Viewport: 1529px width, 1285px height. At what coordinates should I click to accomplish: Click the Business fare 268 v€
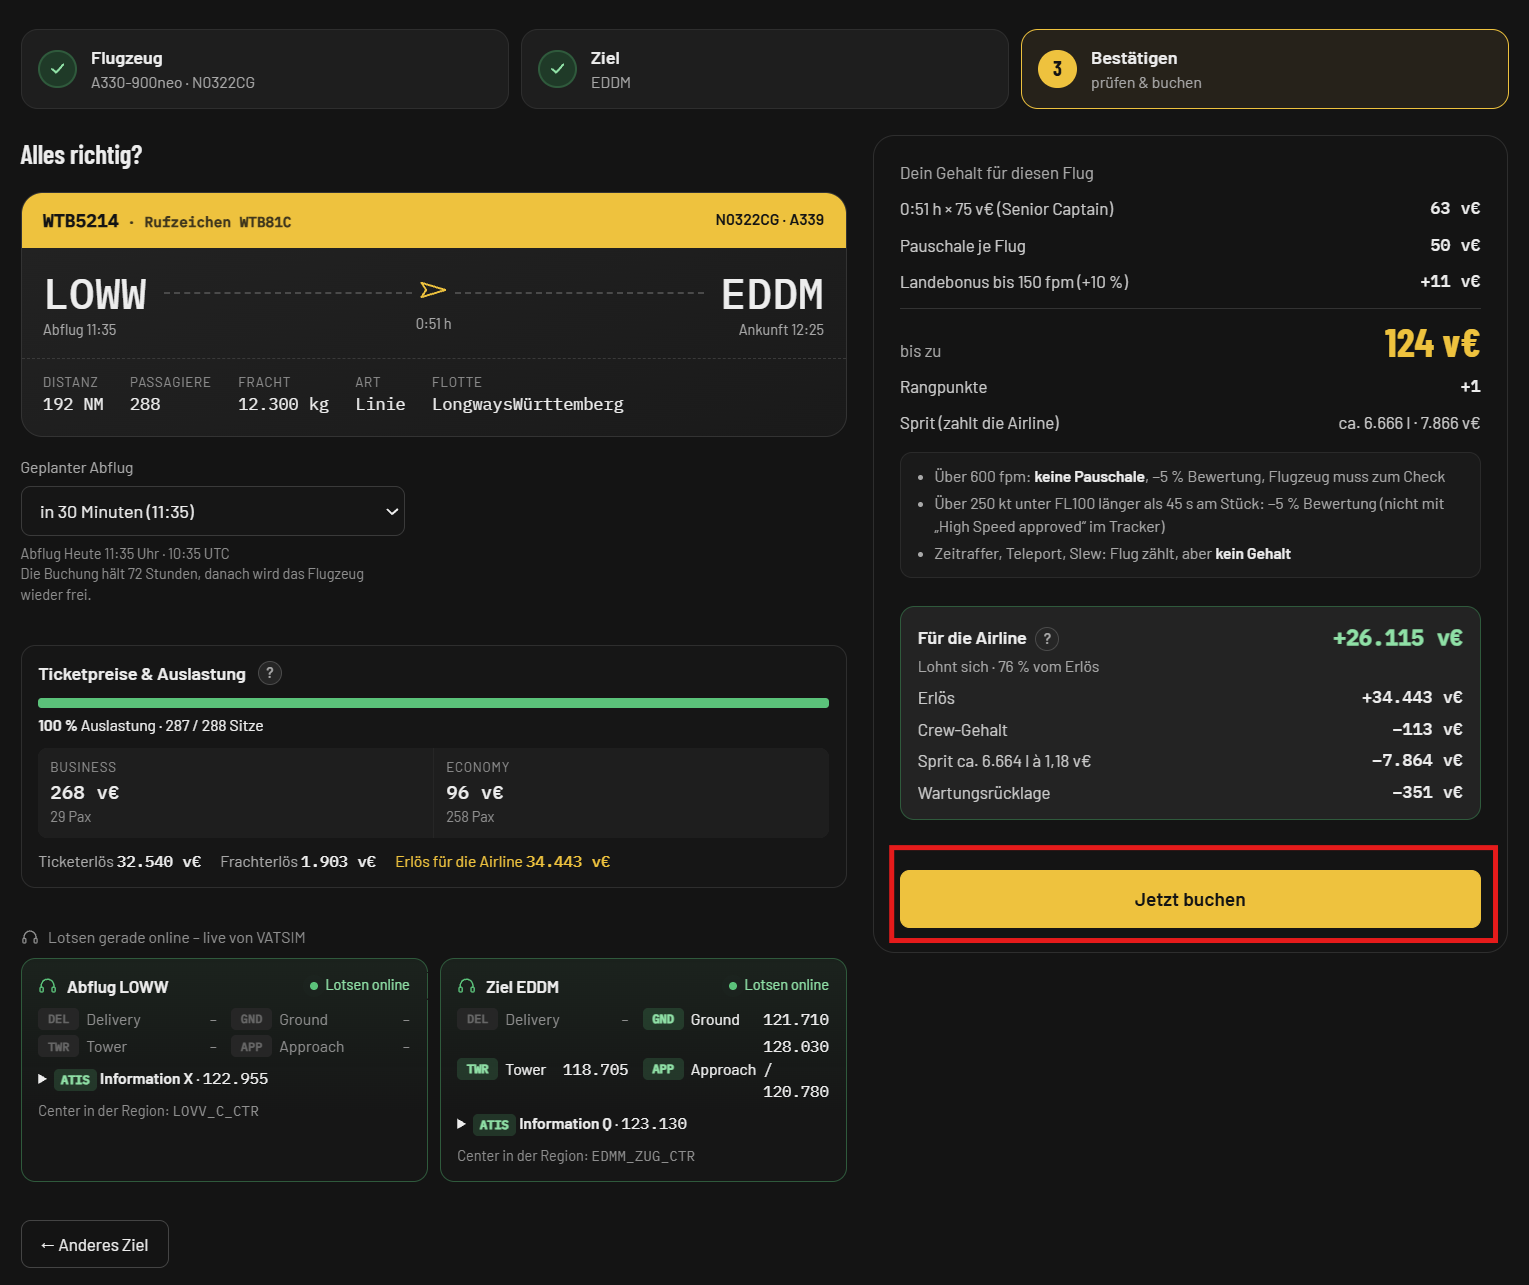click(85, 792)
